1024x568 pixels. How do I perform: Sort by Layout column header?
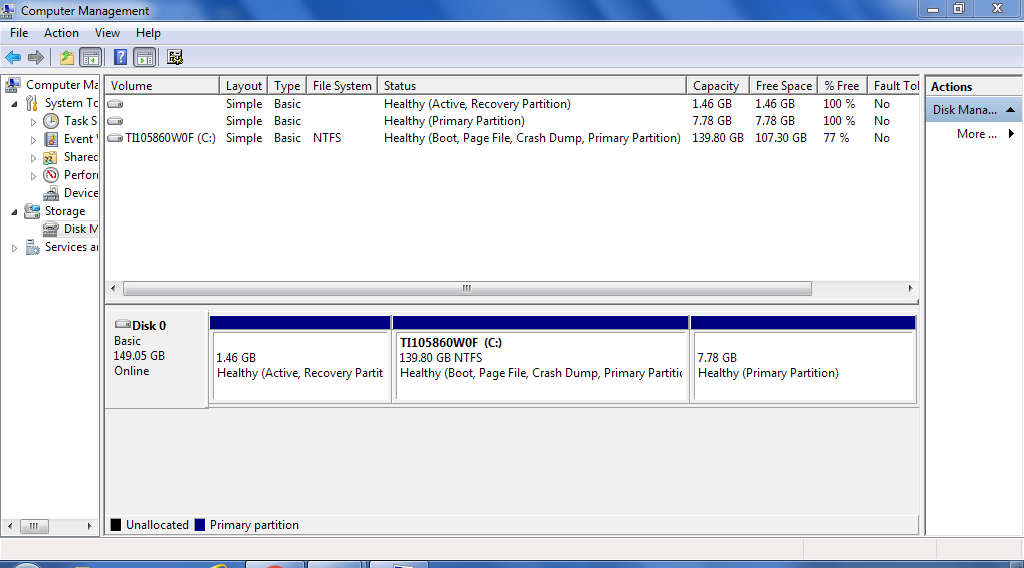coord(244,86)
